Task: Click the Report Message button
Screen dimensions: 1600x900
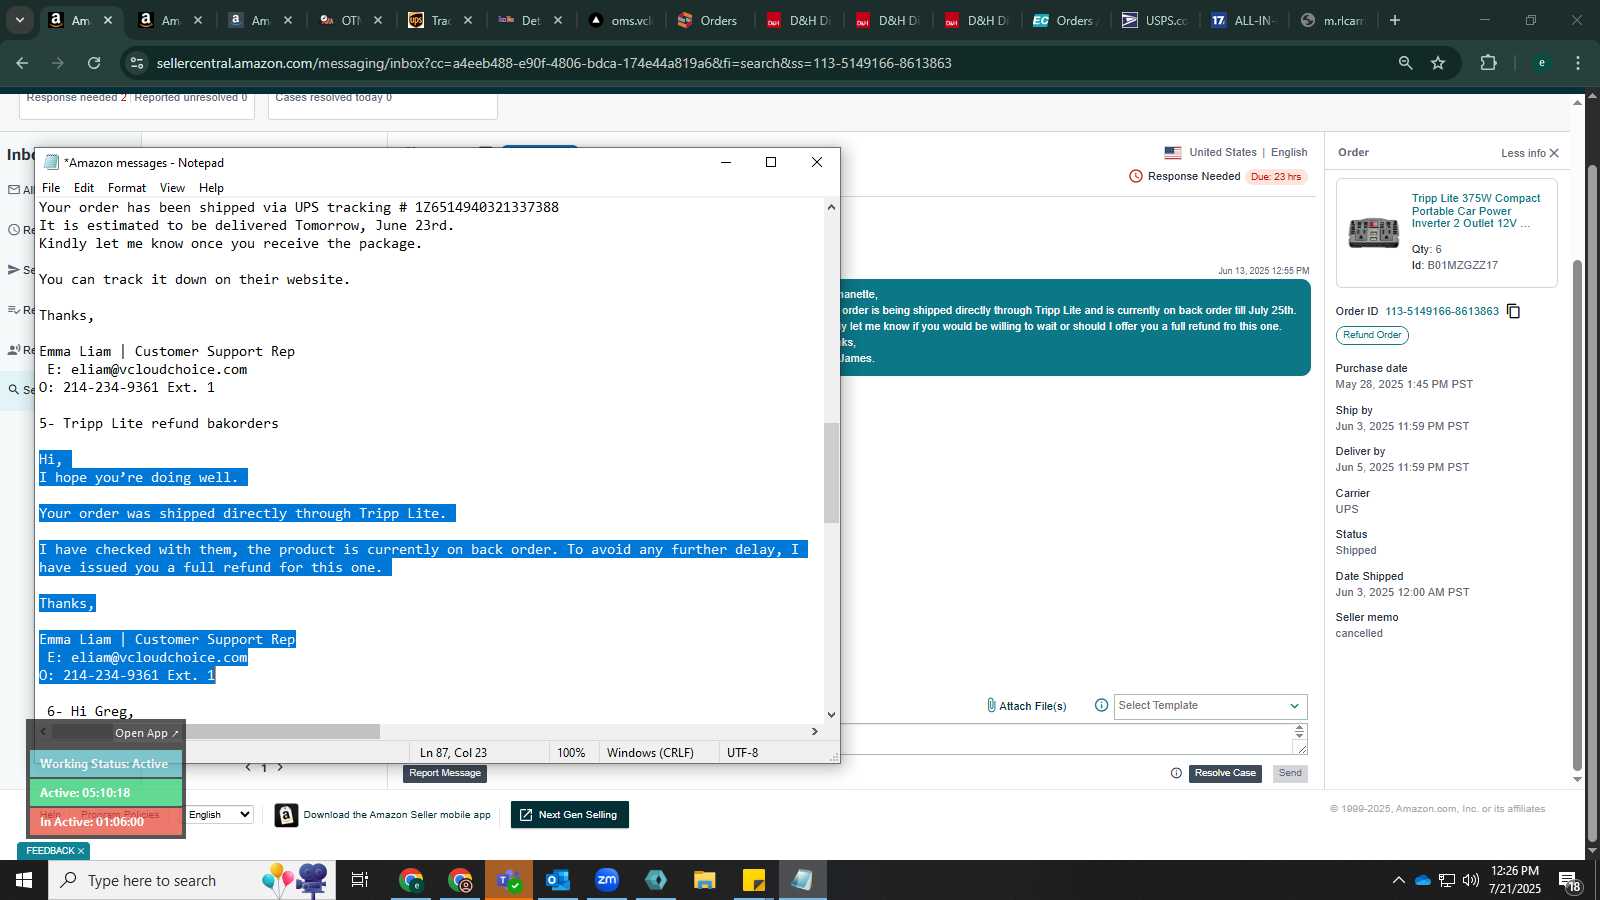Action: pyautogui.click(x=445, y=773)
